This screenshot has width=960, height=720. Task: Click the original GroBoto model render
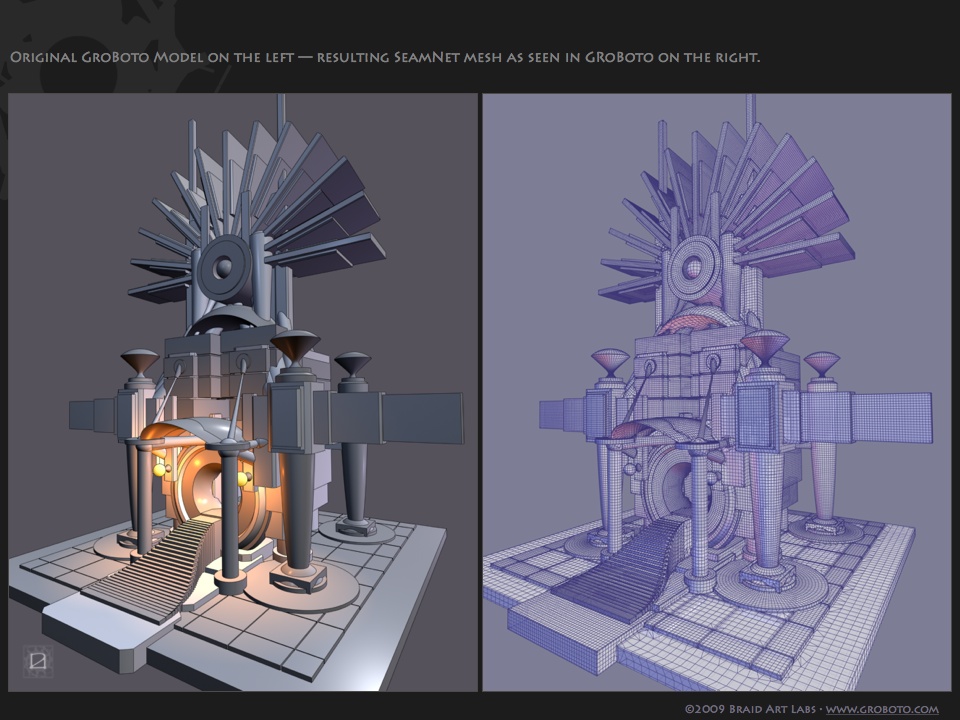(242, 392)
